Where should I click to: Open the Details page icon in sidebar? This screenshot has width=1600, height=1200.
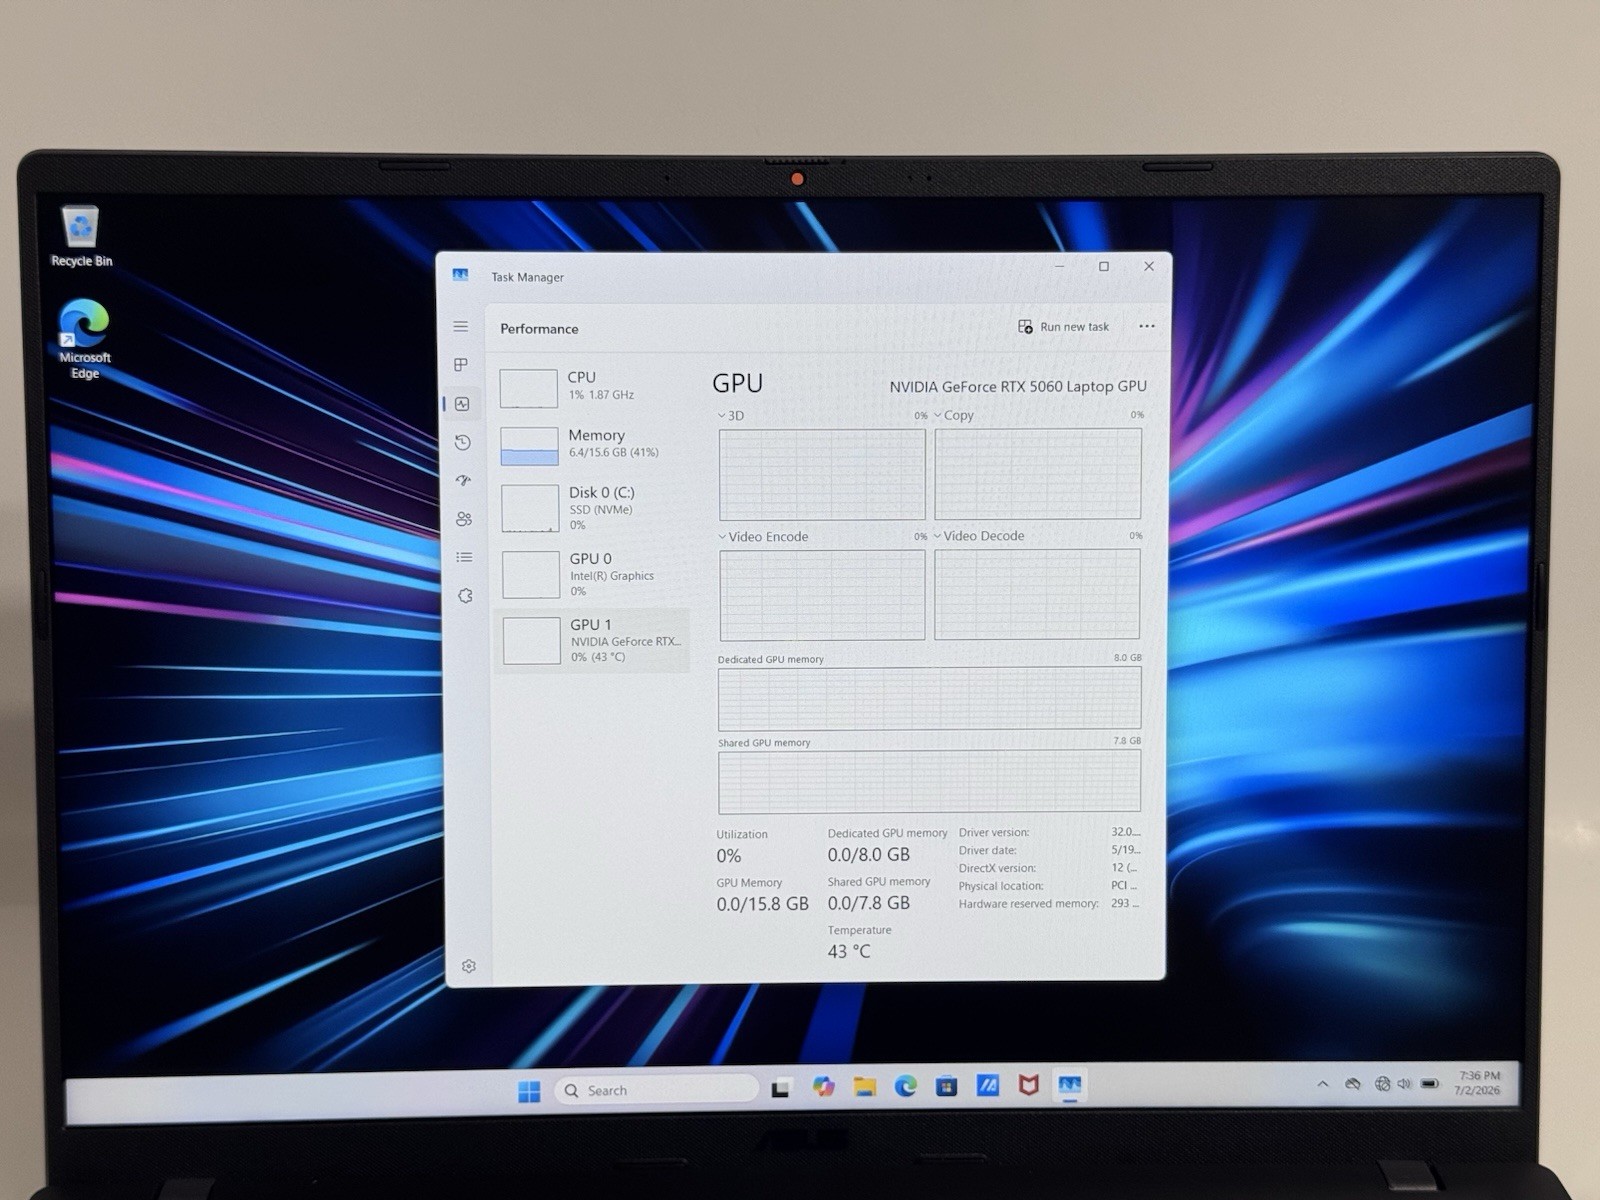(464, 557)
